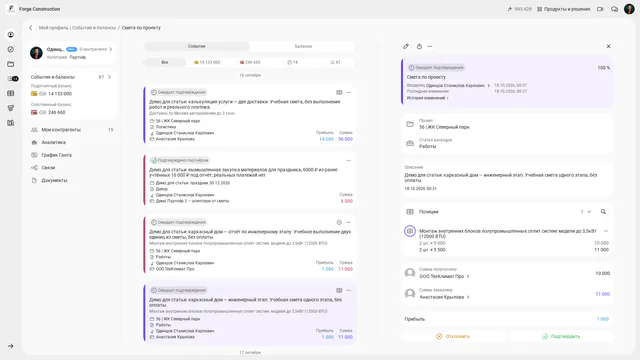
Task: Close the detail panel
Action: (608, 47)
